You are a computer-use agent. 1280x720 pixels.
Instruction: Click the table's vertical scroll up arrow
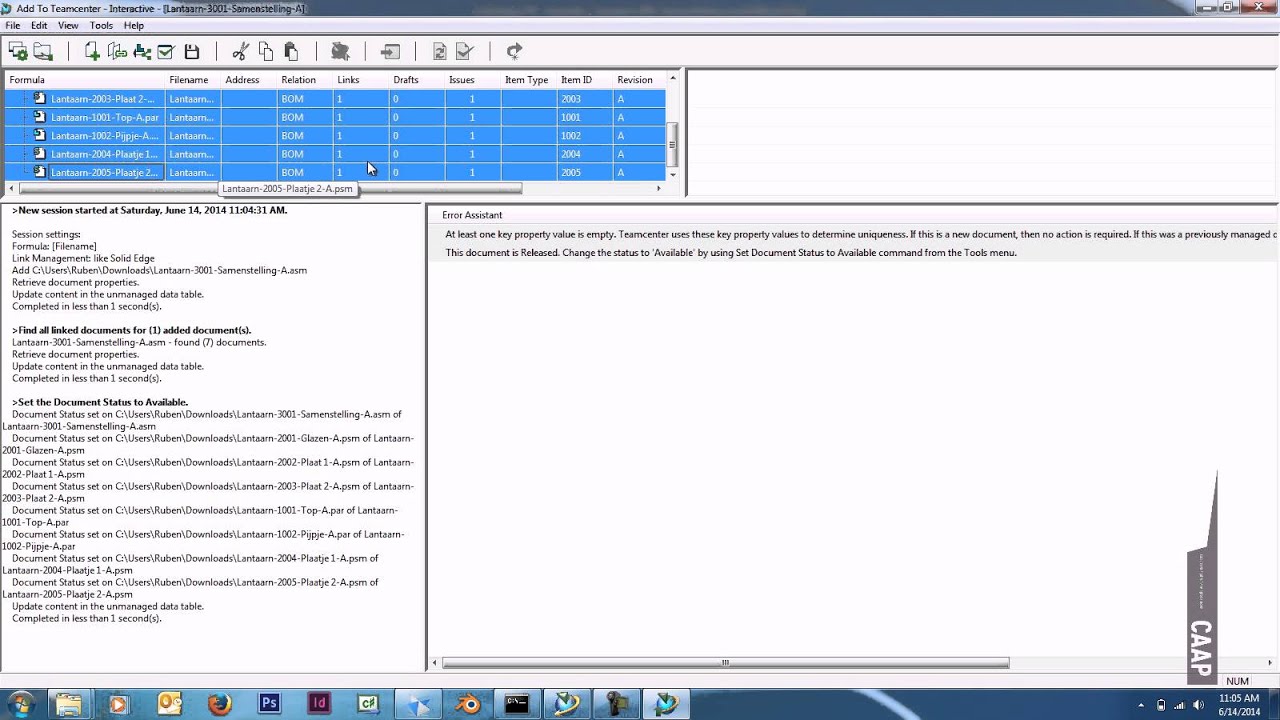coord(673,78)
